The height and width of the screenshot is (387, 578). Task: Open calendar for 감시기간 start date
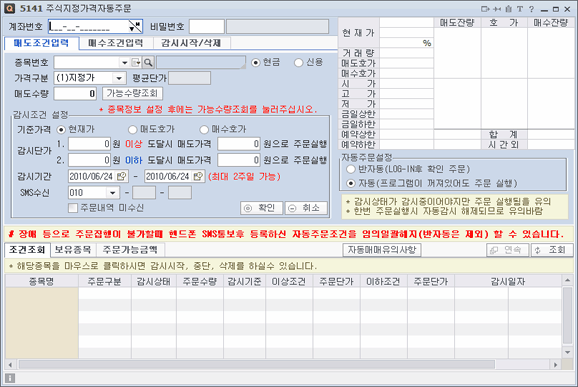pyautogui.click(x=122, y=176)
